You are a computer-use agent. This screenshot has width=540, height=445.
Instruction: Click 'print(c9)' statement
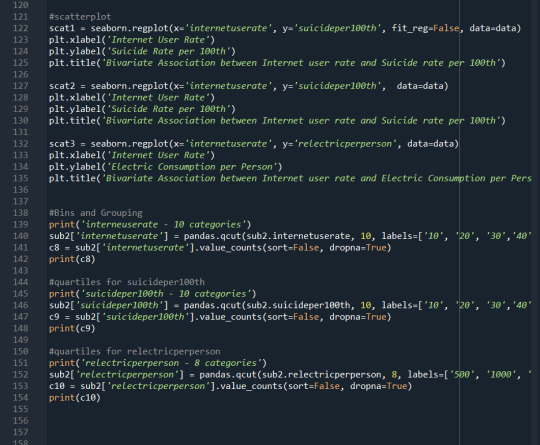pos(72,329)
